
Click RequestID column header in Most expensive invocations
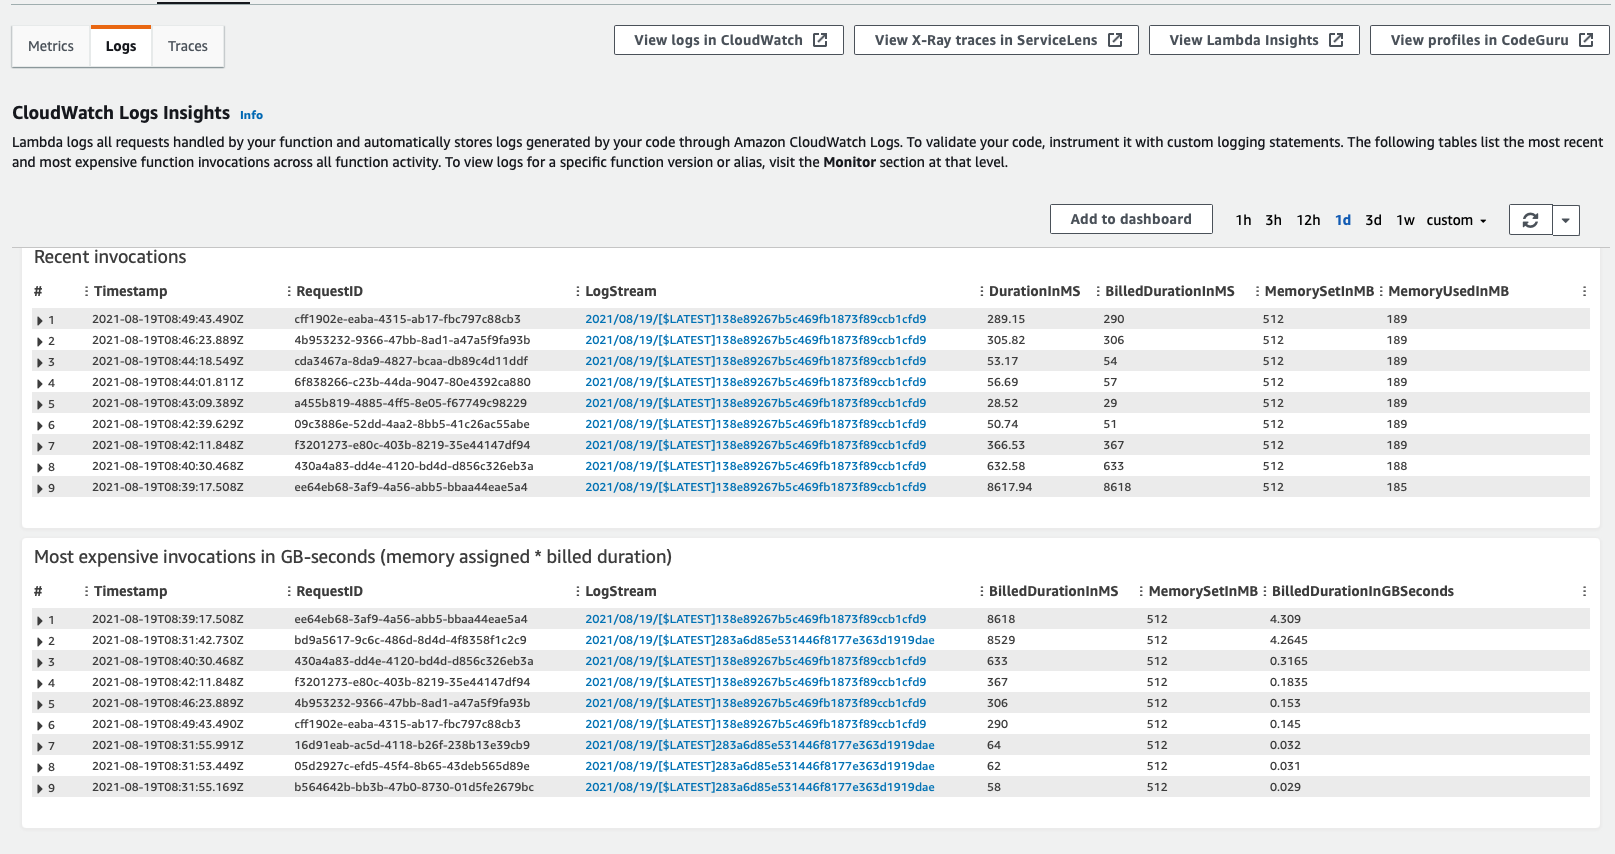pyautogui.click(x=329, y=591)
